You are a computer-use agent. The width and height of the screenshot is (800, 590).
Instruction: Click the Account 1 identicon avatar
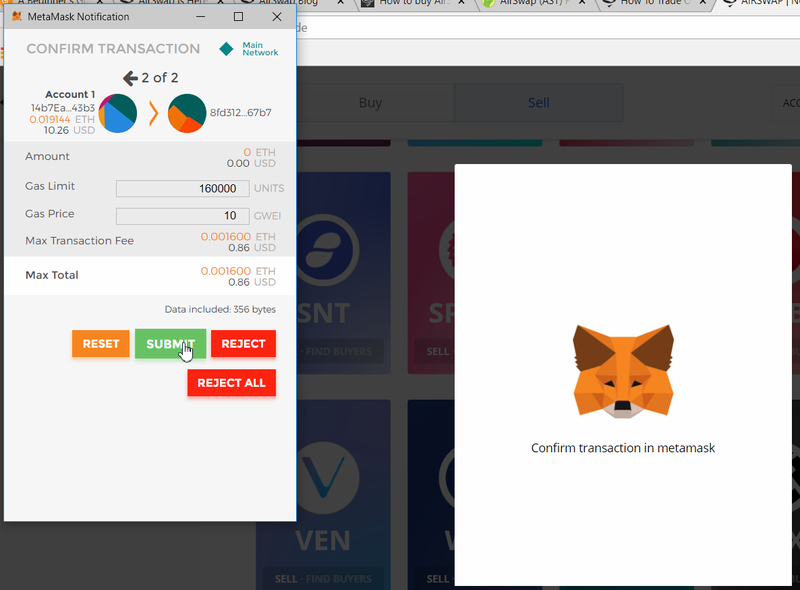click(x=118, y=113)
